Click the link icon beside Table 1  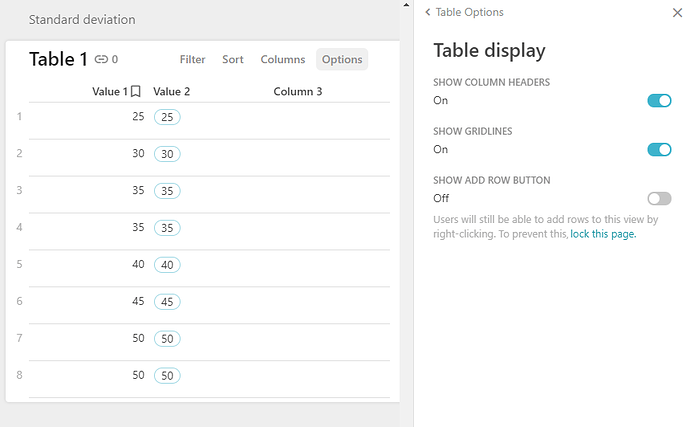click(x=101, y=60)
